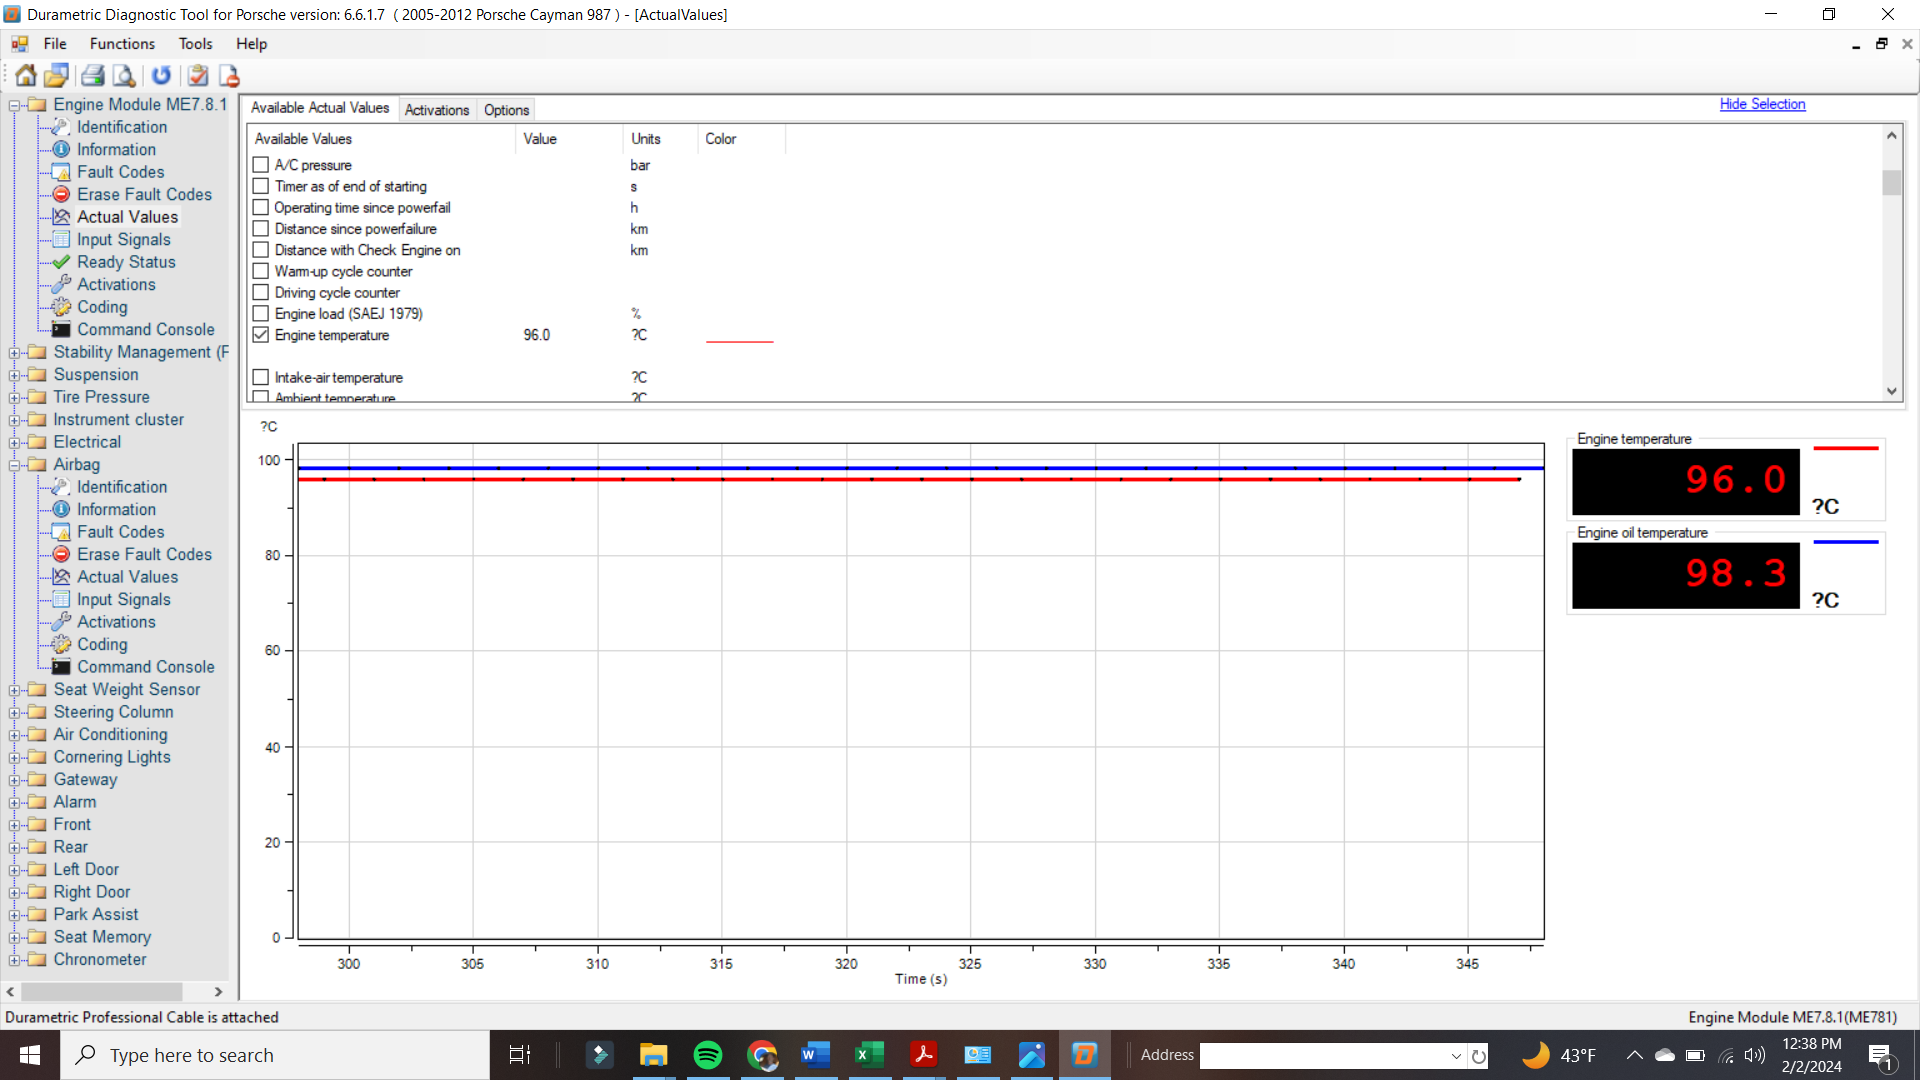Click the blue refresh arrow icon

(161, 75)
